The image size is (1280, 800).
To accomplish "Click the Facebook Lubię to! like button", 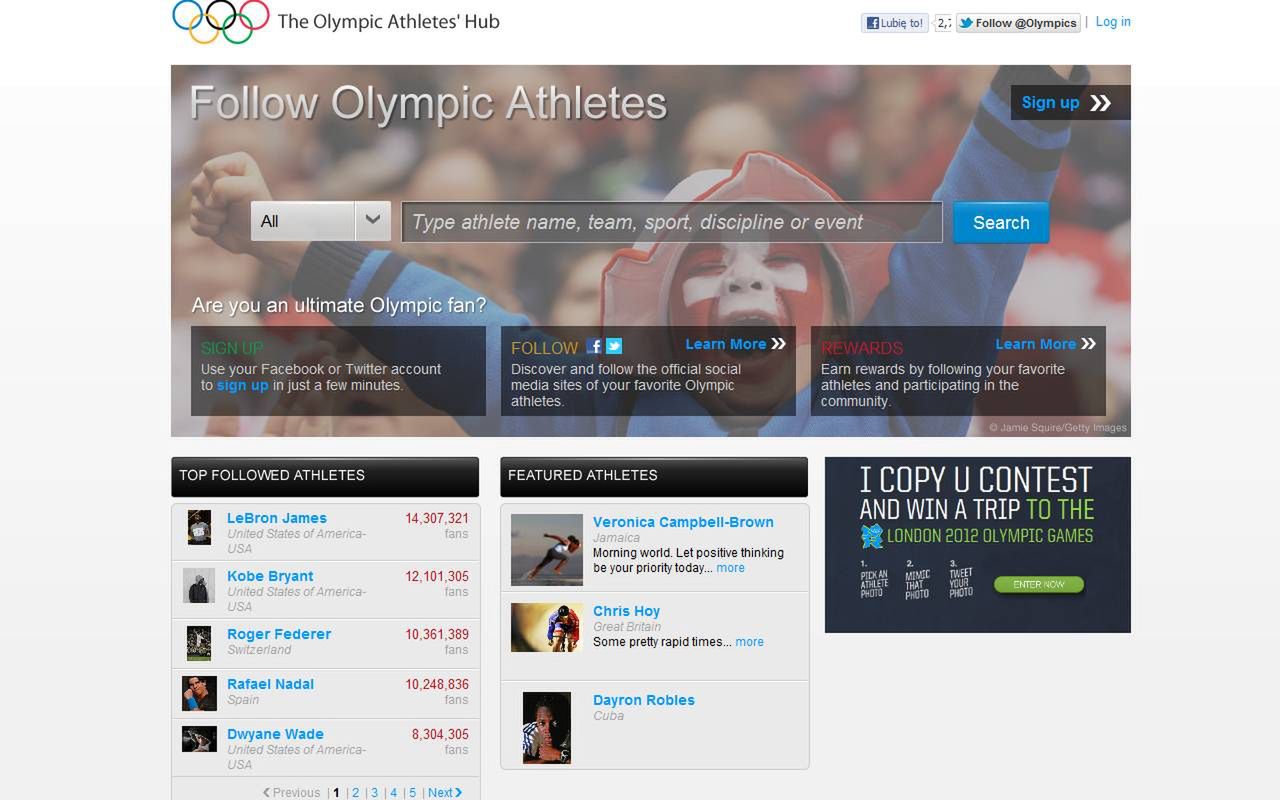I will coord(895,23).
